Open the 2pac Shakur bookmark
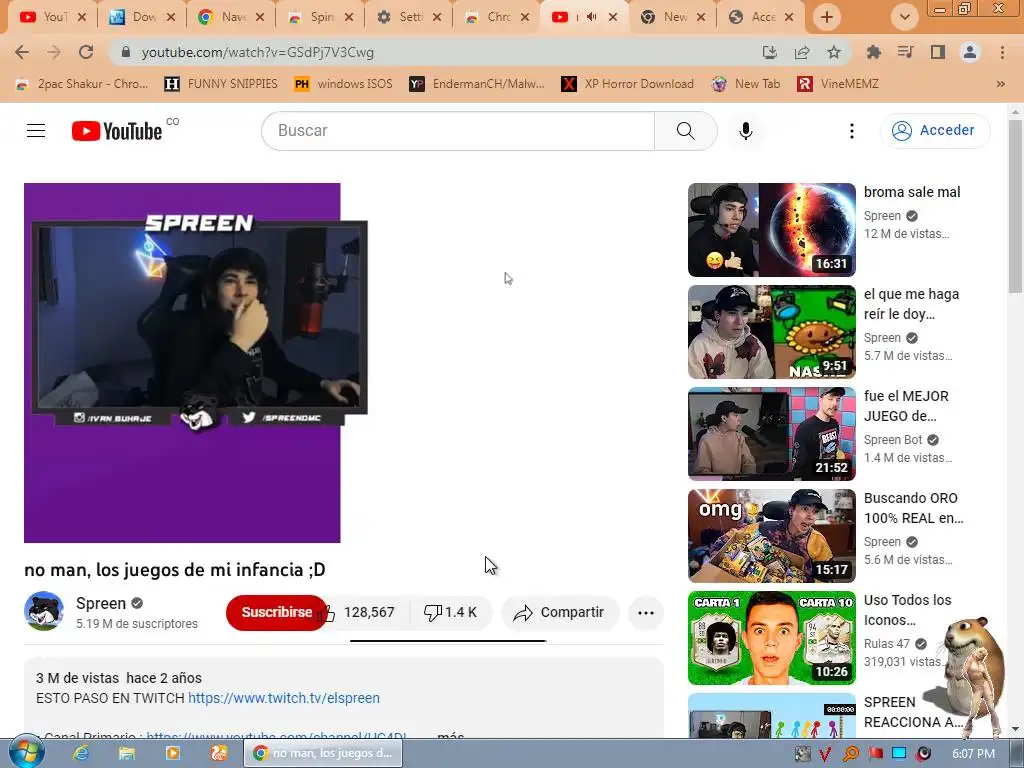Viewport: 1024px width, 768px height. (x=82, y=84)
